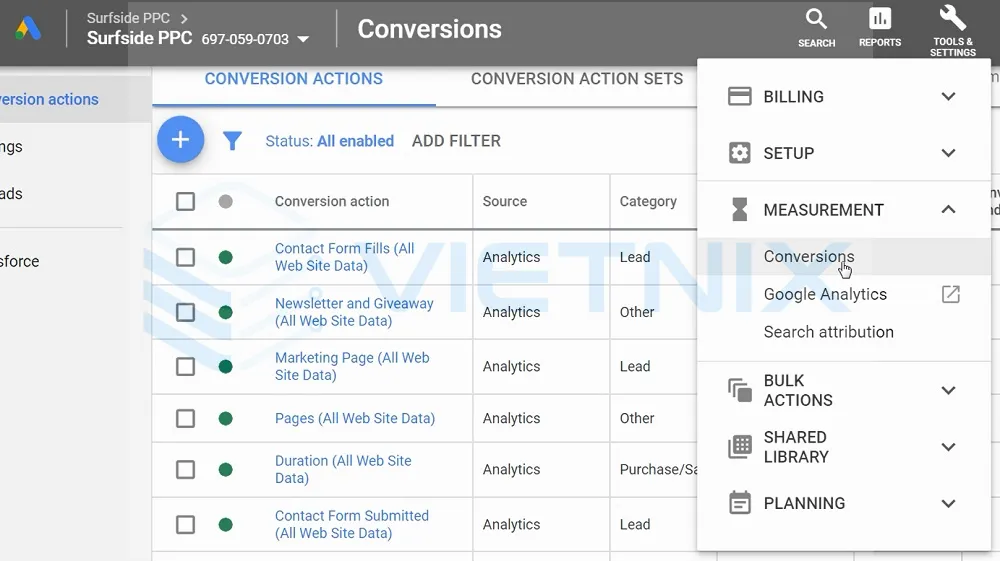
Task: Open the Setup menu heading
Action: [789, 153]
